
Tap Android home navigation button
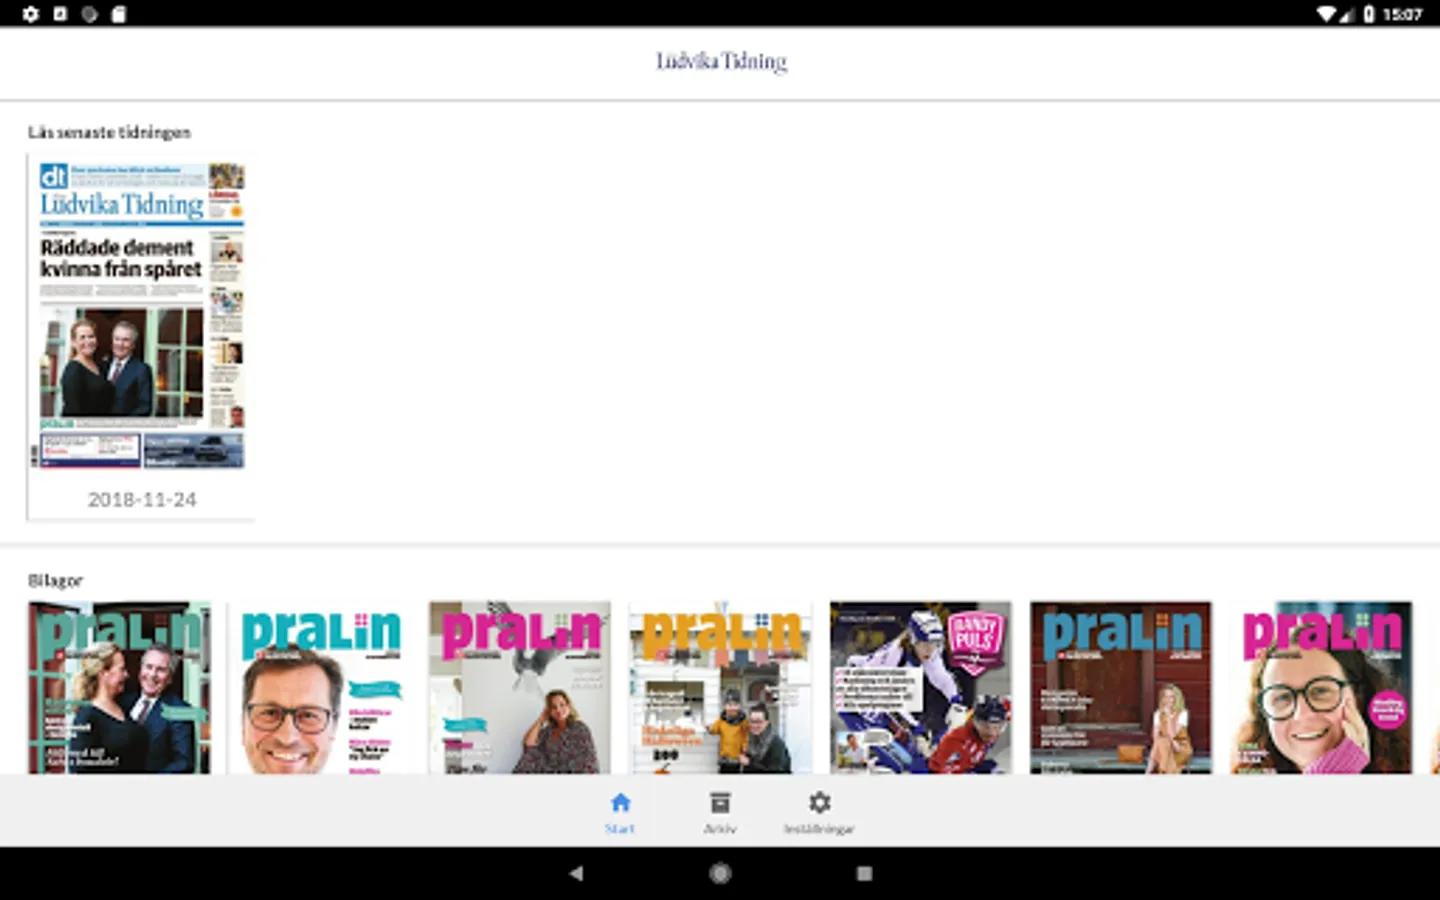[x=720, y=873]
